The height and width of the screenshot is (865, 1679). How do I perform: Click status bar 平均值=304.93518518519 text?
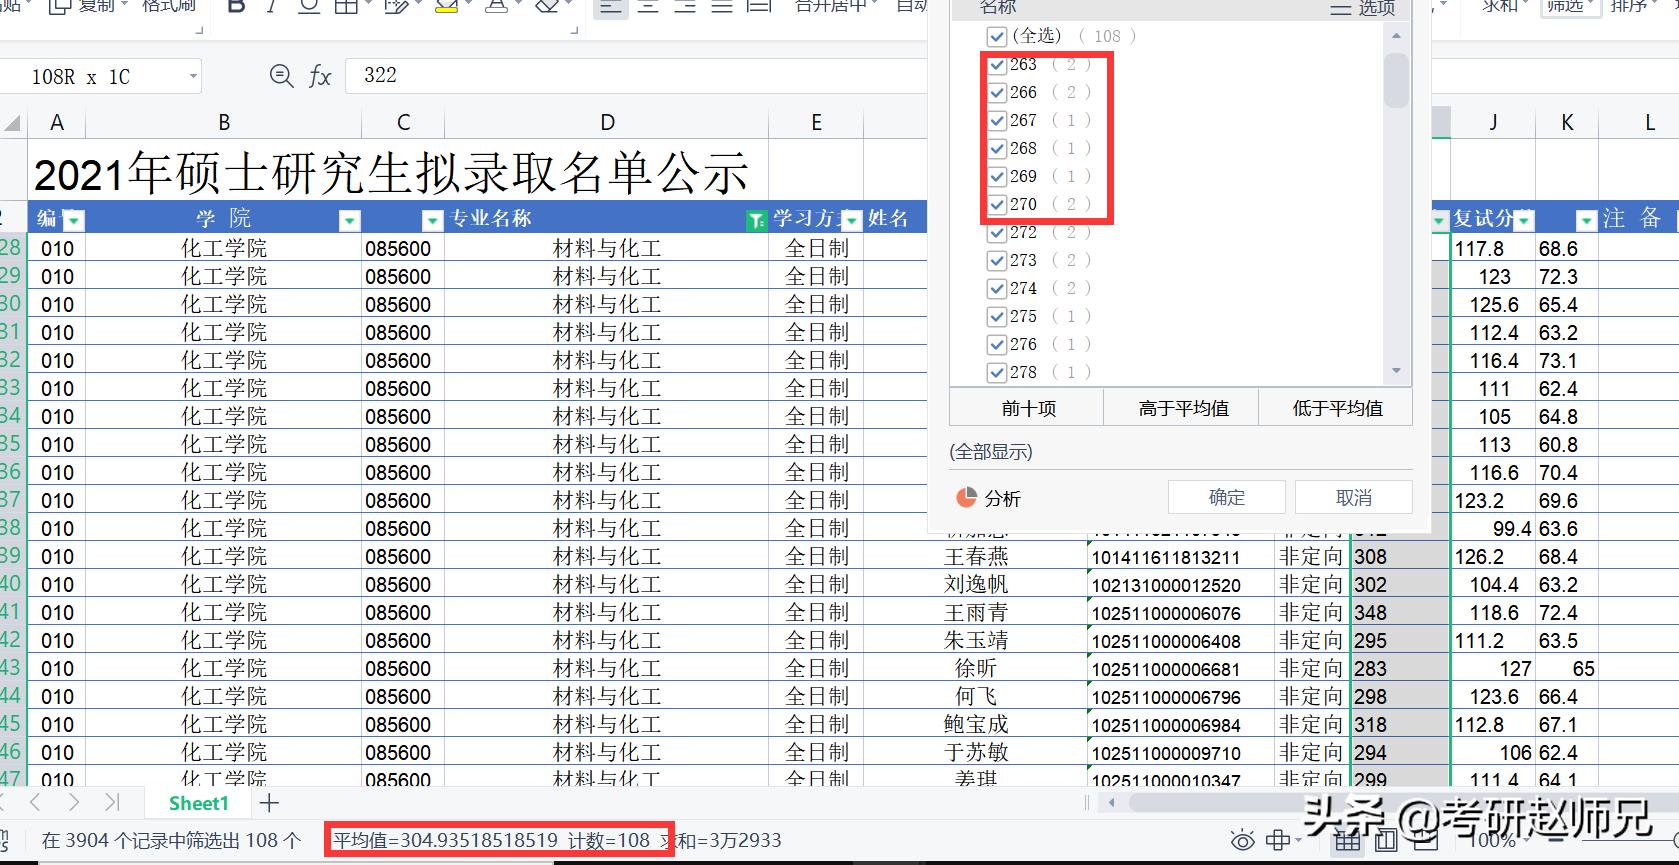(x=446, y=840)
